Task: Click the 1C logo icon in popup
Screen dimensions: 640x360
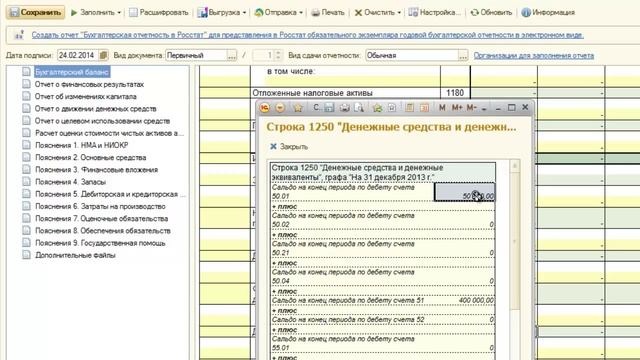Action: (x=264, y=108)
